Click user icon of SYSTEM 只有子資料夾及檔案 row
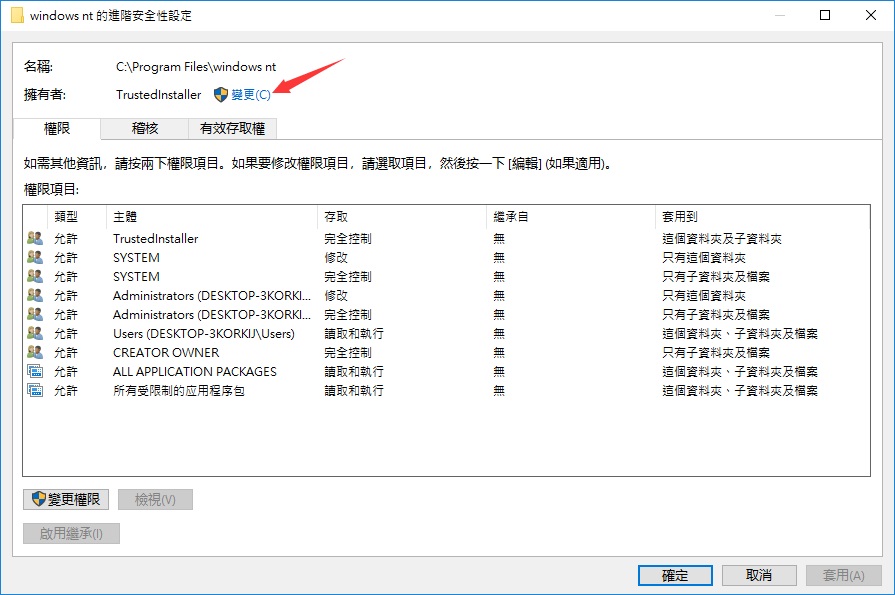 pos(35,276)
